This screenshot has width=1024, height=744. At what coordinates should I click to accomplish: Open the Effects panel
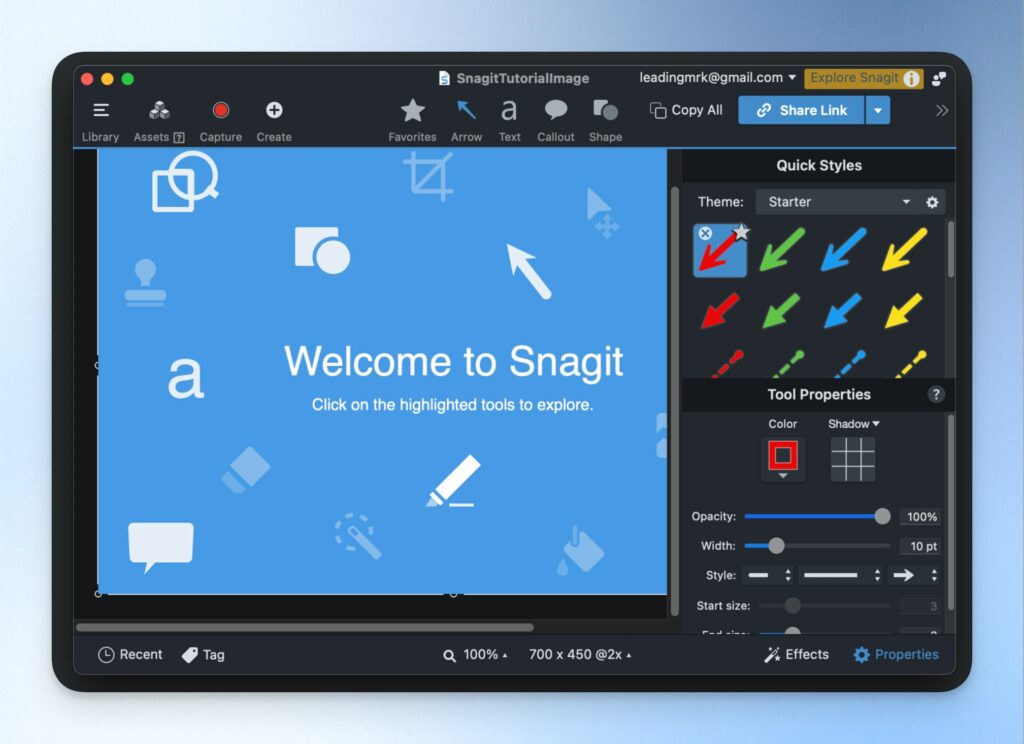pyautogui.click(x=796, y=655)
